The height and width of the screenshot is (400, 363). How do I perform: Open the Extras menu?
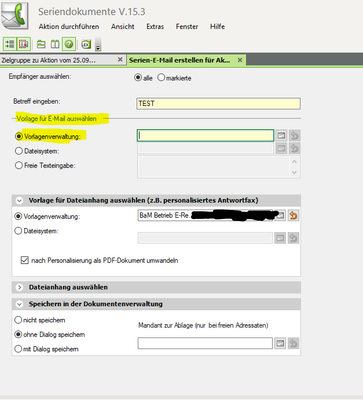(x=155, y=27)
